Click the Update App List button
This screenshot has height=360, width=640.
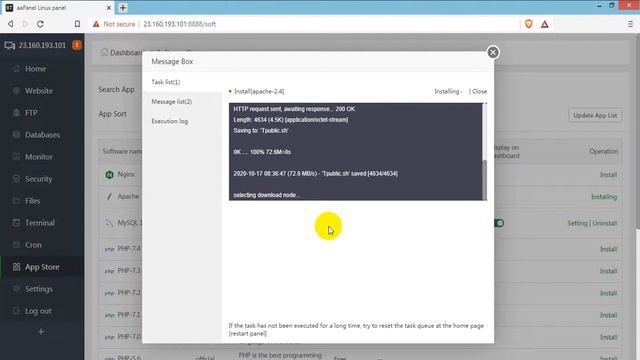595,116
